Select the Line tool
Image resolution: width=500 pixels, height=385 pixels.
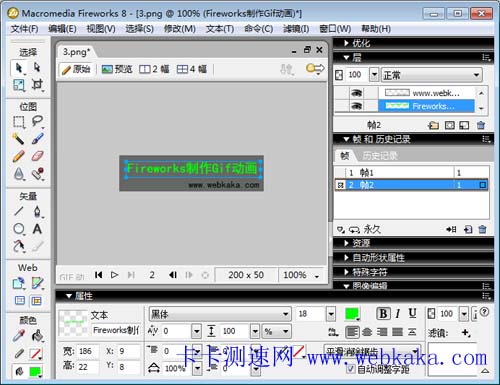[19, 211]
